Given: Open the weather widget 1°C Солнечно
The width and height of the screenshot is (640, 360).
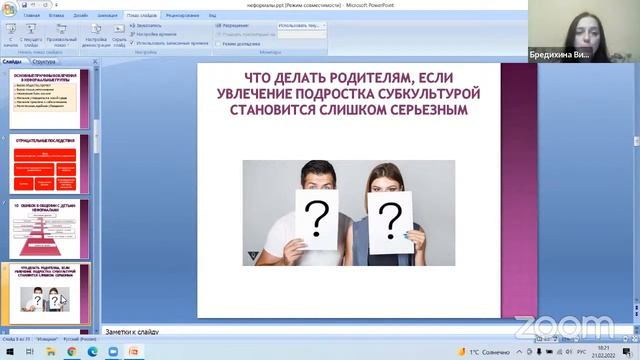Looking at the screenshot, I should pos(484,352).
